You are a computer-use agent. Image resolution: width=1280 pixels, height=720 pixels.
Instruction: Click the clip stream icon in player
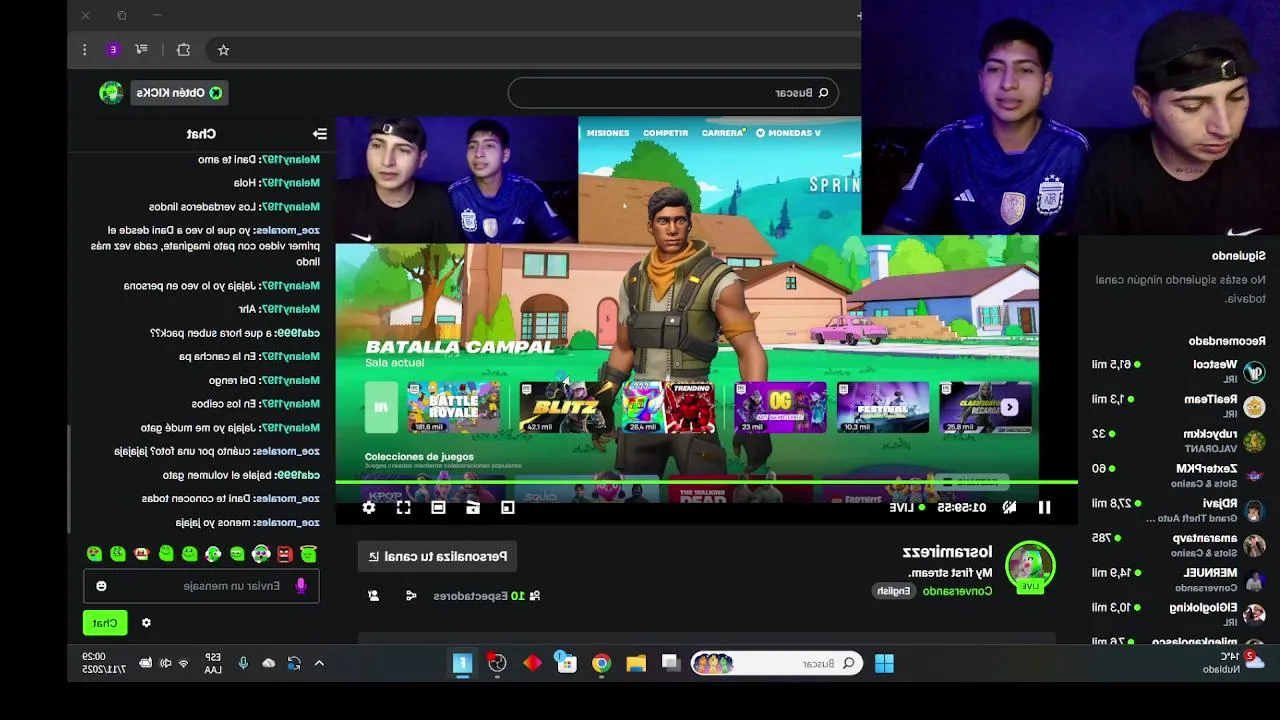[x=473, y=508]
